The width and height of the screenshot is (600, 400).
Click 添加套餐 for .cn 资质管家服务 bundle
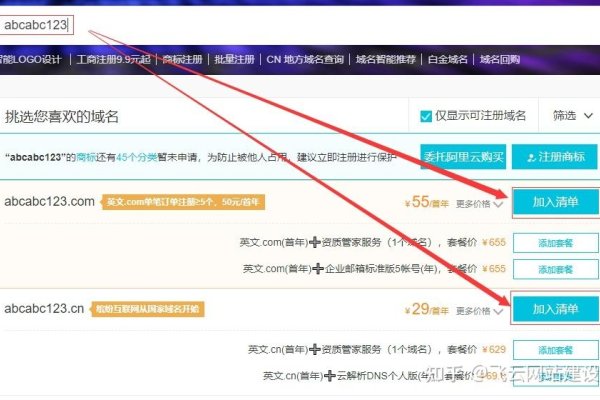pos(556,350)
